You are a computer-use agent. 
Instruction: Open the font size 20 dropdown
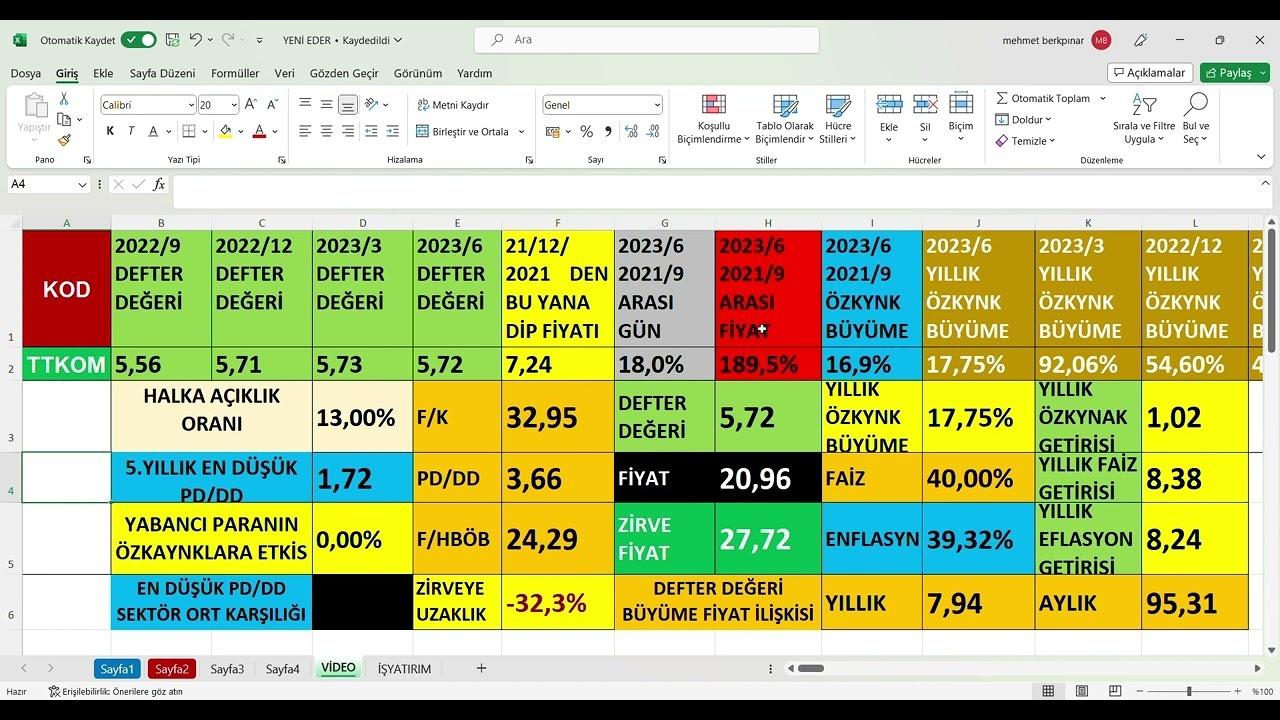point(234,105)
